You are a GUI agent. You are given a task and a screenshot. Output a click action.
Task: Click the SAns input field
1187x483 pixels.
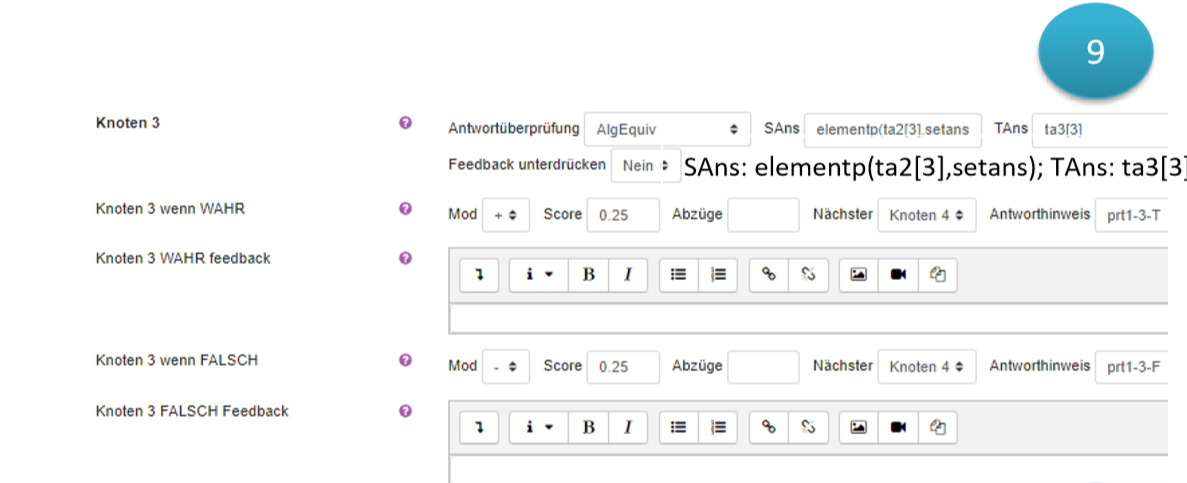893,129
